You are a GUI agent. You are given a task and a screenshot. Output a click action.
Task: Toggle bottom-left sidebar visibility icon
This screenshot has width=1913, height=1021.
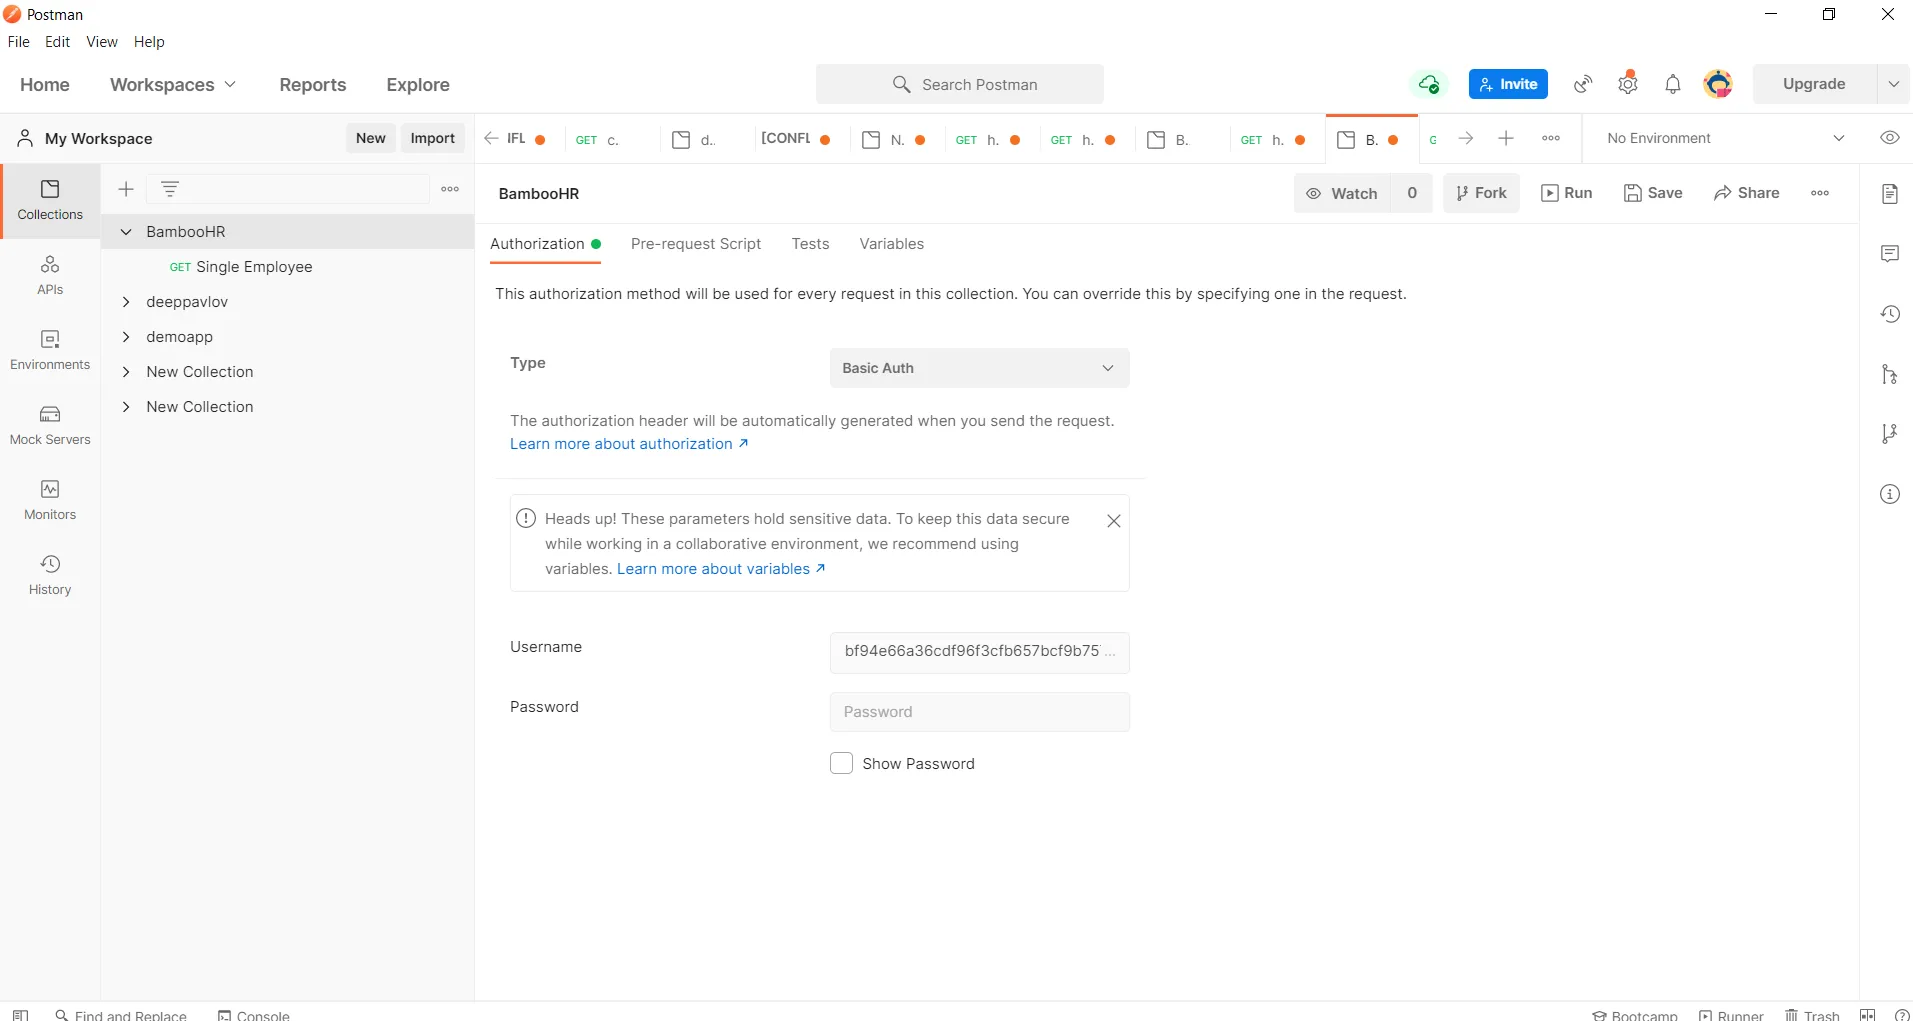(x=20, y=1014)
